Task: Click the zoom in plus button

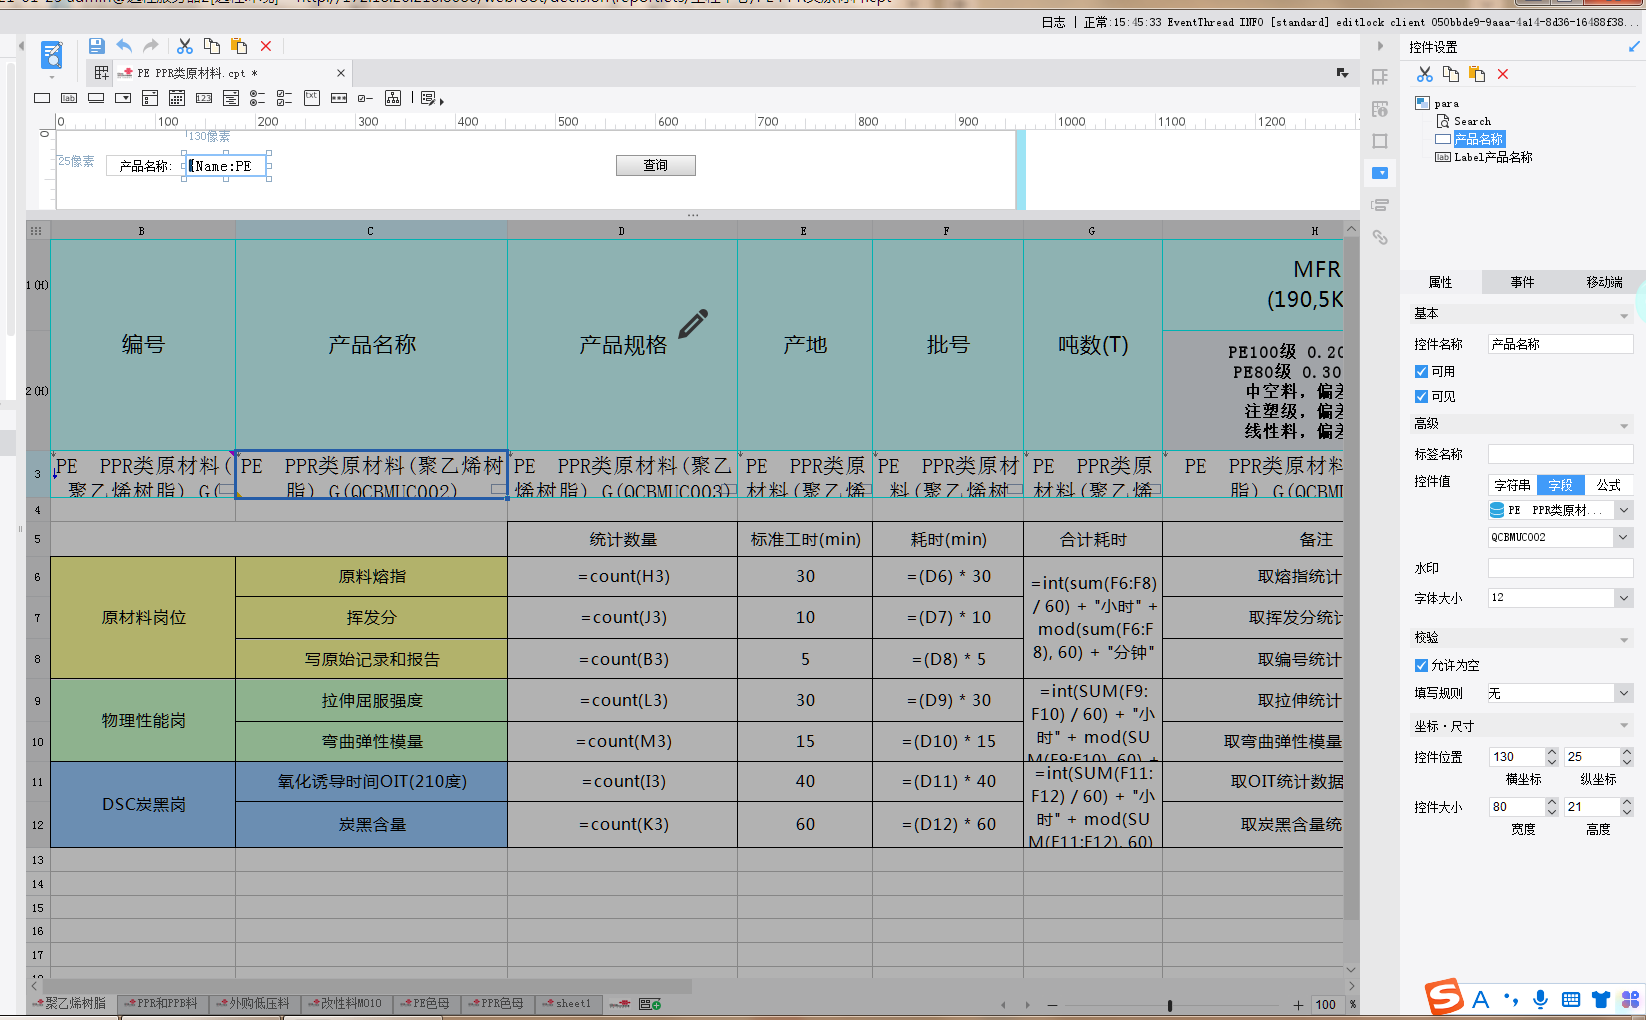Action: [x=1298, y=1005]
